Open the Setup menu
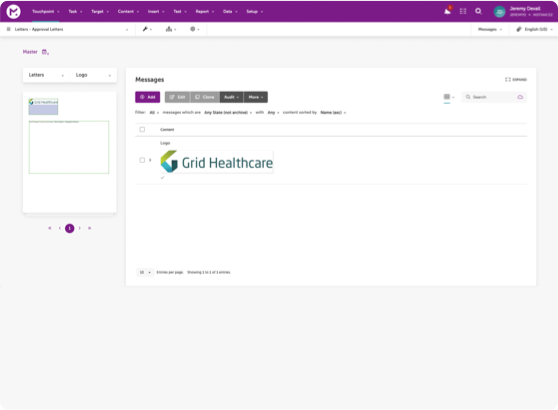558x410 pixels. click(x=255, y=11)
